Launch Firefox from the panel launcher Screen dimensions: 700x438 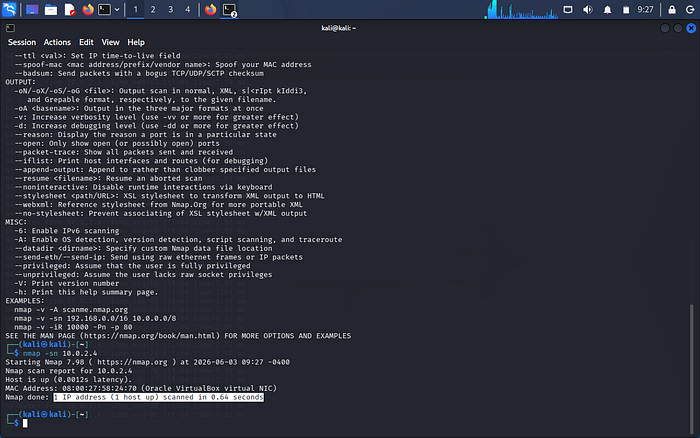point(88,9)
